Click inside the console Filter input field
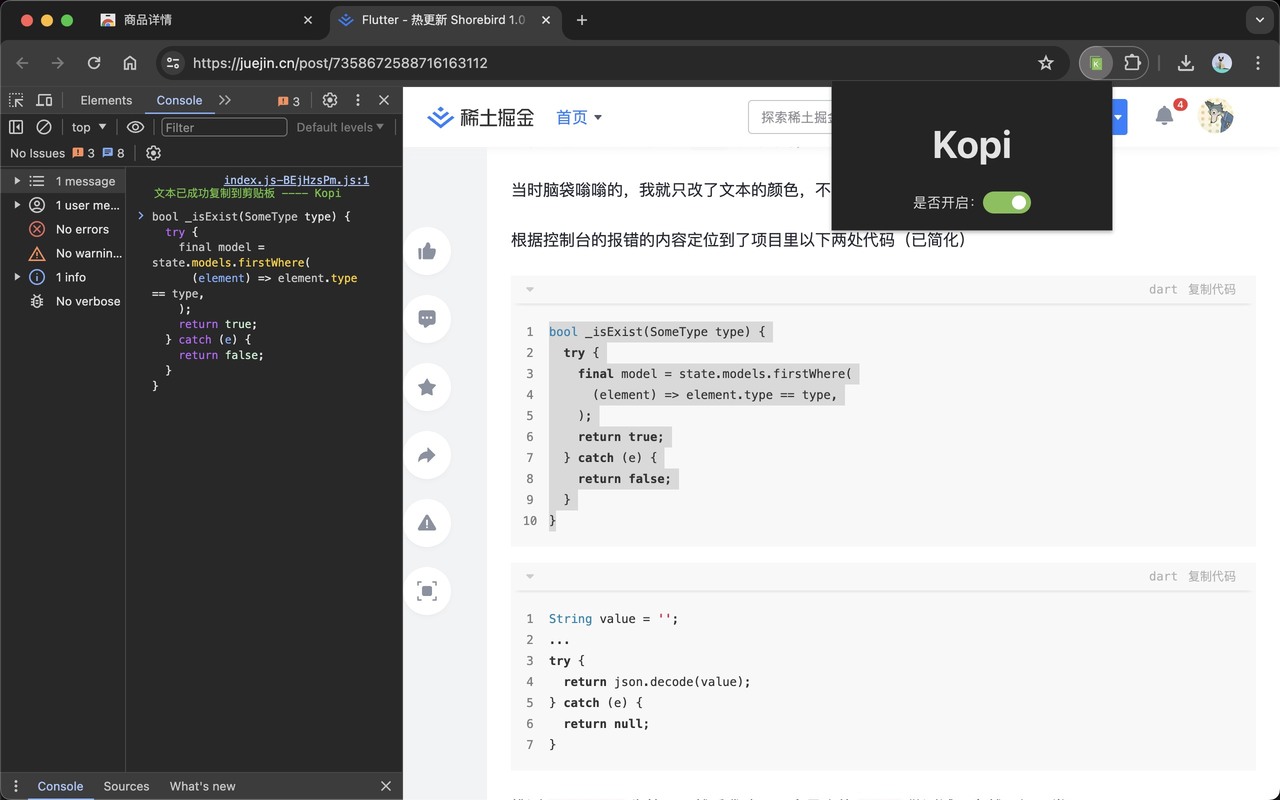Viewport: 1280px width, 800px height. (x=224, y=127)
